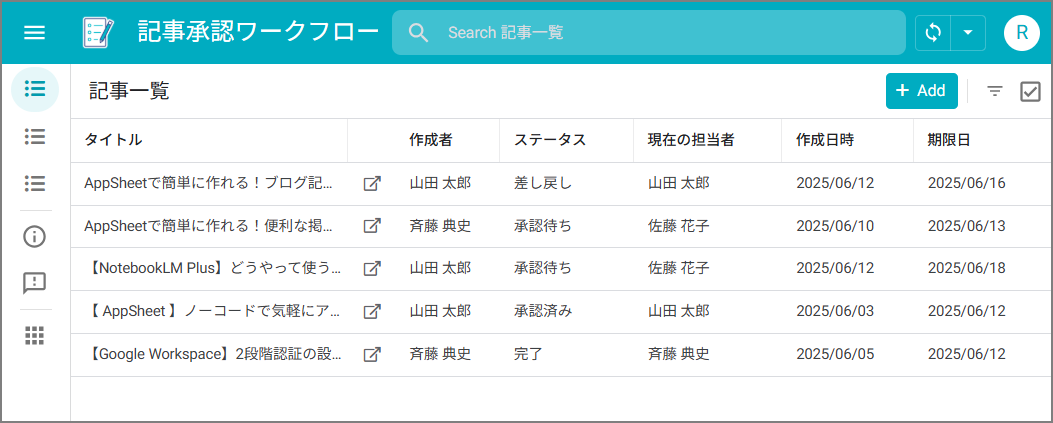Open the hamburger main menu
Viewport: 1053px width, 423px height.
34,32
